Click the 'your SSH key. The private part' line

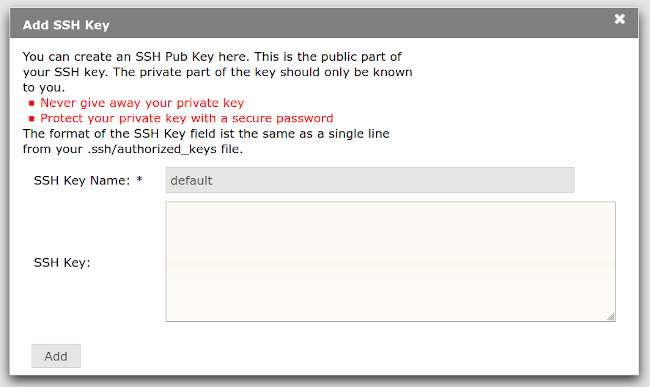point(218,72)
